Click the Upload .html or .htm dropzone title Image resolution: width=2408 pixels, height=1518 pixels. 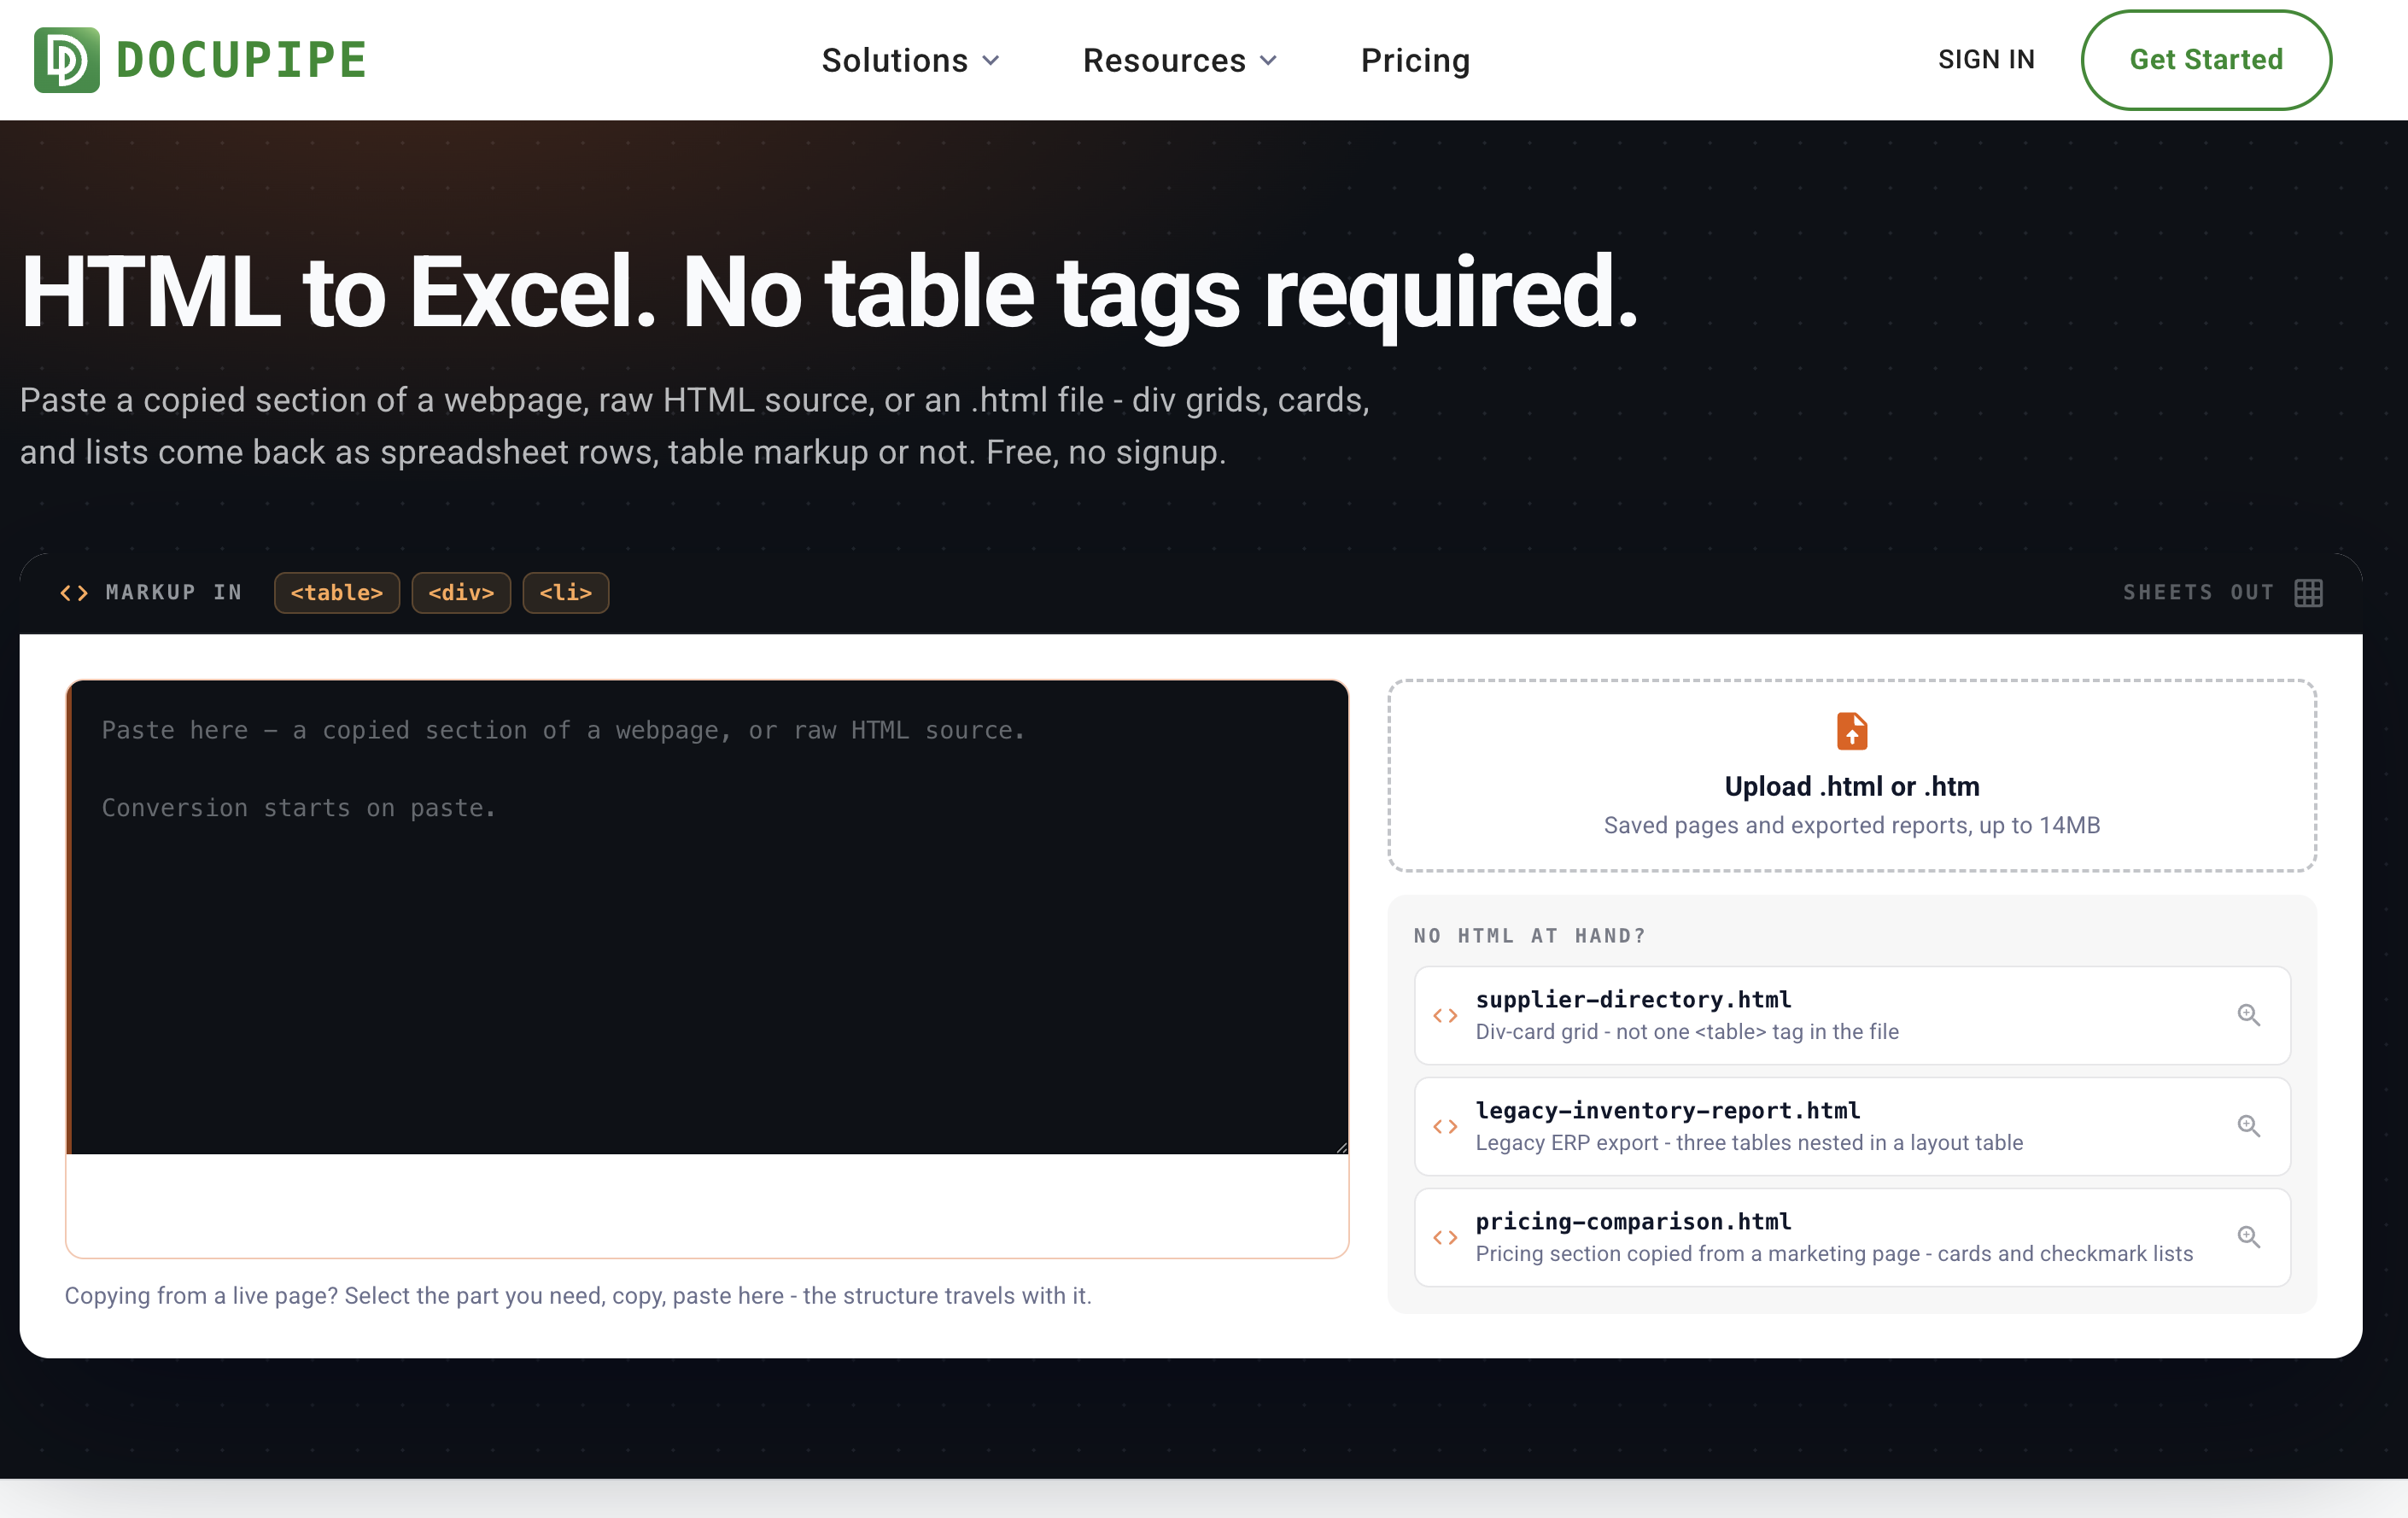[1852, 787]
